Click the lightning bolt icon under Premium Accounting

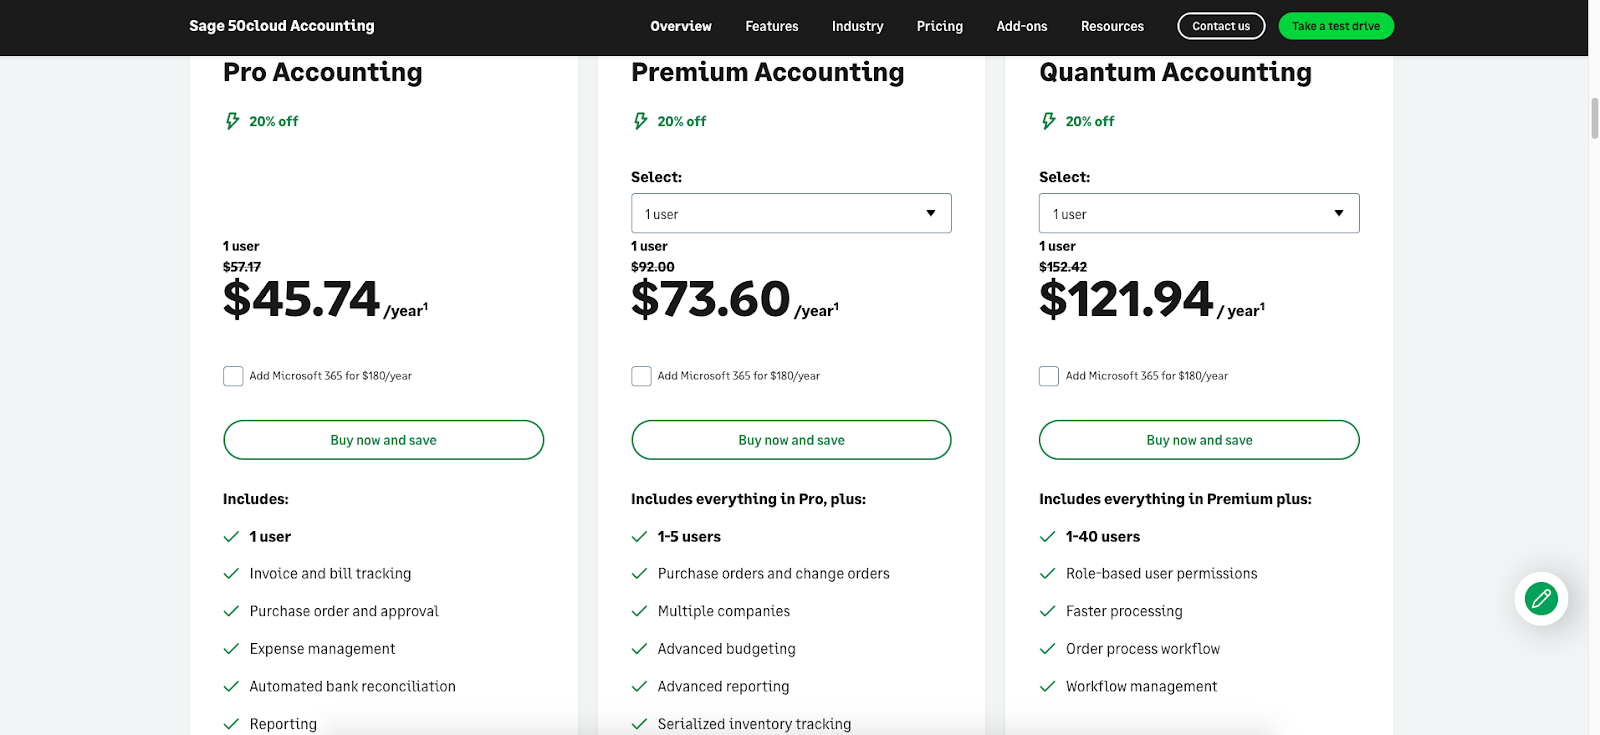tap(640, 121)
